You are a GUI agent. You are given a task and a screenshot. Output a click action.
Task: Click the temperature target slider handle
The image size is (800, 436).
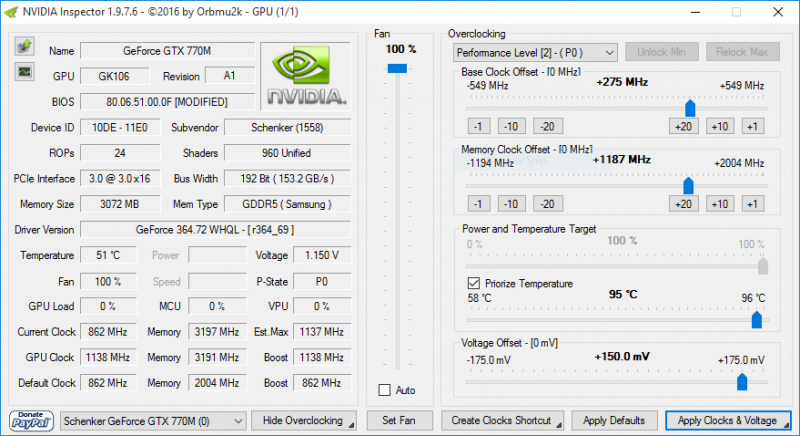coord(757,320)
